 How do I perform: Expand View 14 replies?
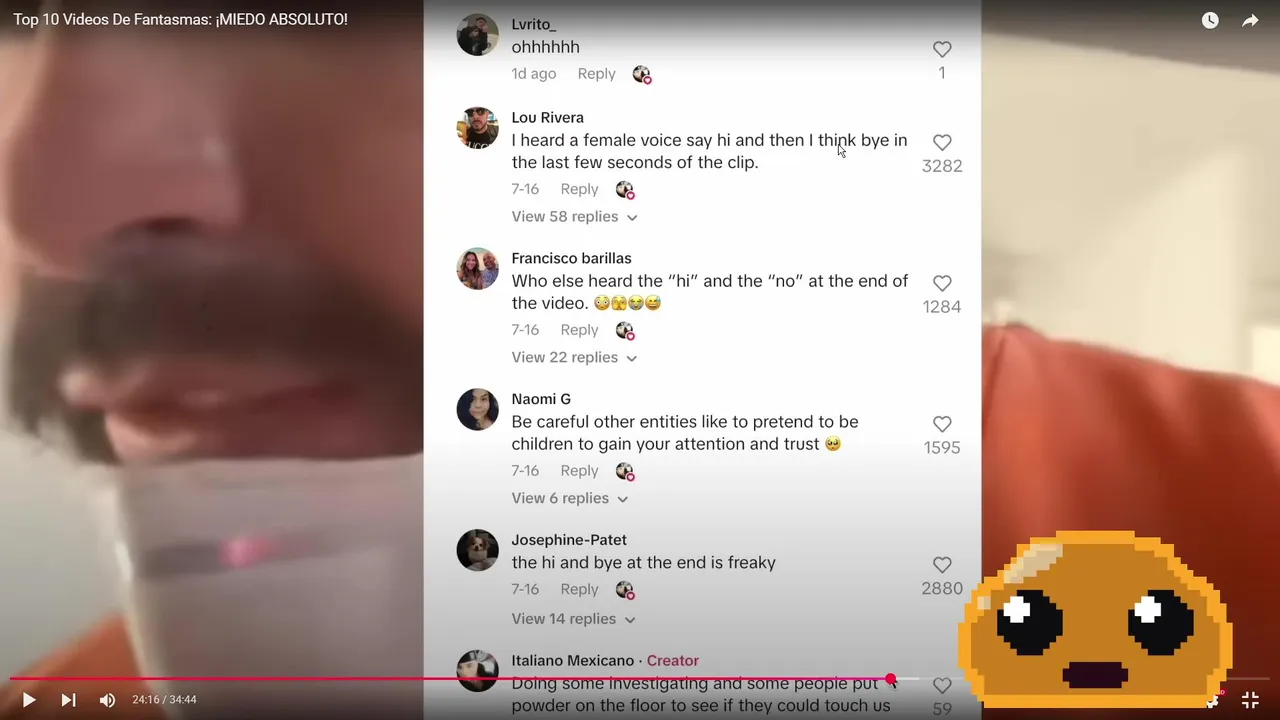(x=573, y=619)
